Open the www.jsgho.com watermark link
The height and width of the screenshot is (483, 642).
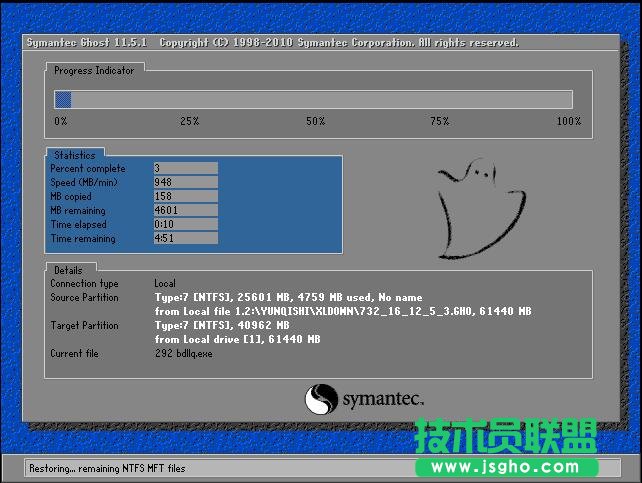[x=513, y=466]
